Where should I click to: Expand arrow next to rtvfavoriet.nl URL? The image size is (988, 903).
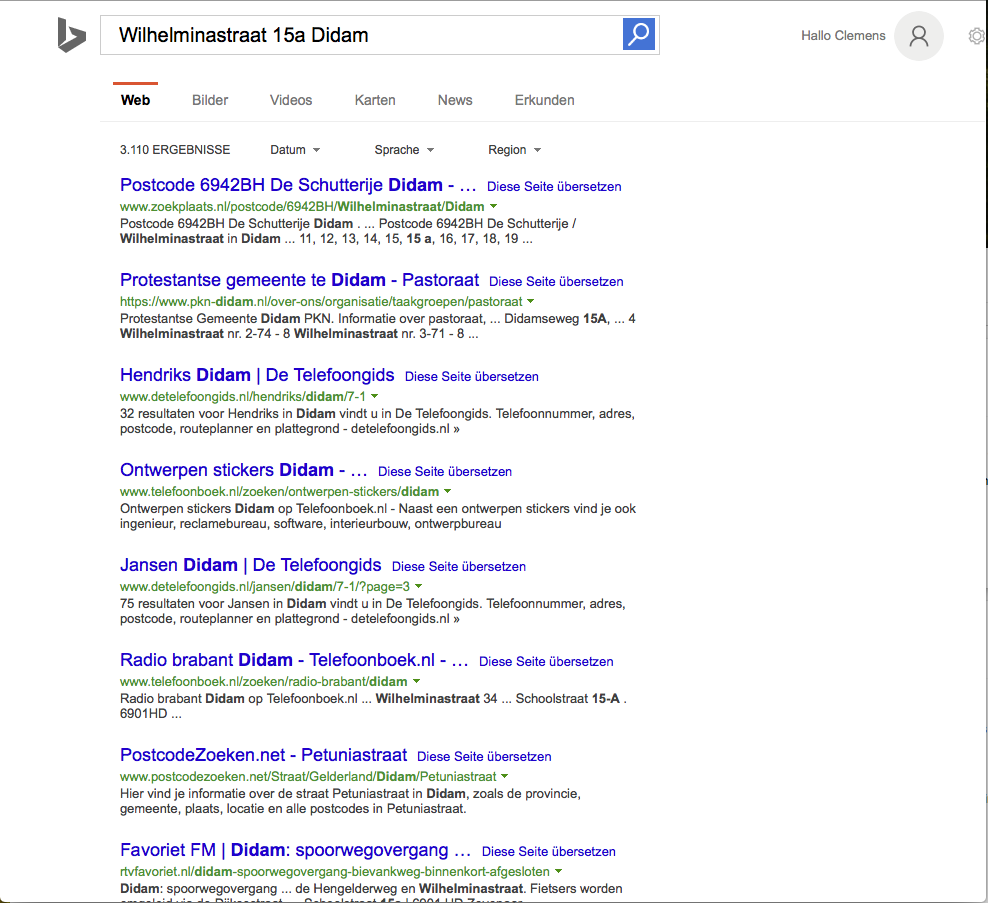tap(558, 871)
